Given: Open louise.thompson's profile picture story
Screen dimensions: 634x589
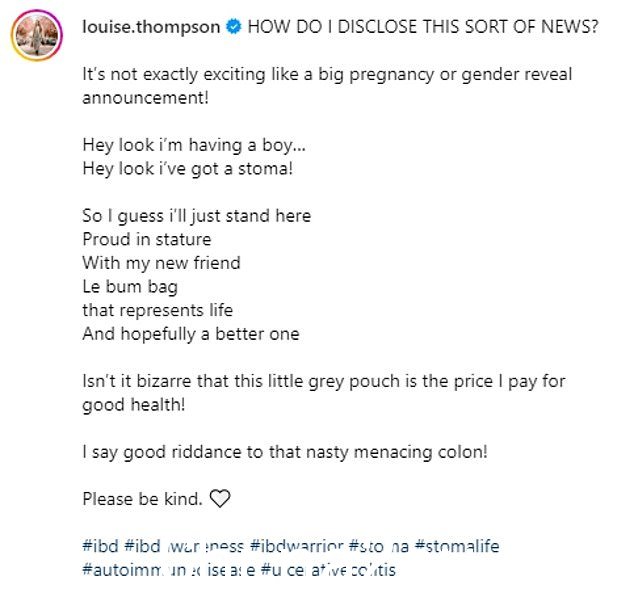Looking at the screenshot, I should click(37, 36).
